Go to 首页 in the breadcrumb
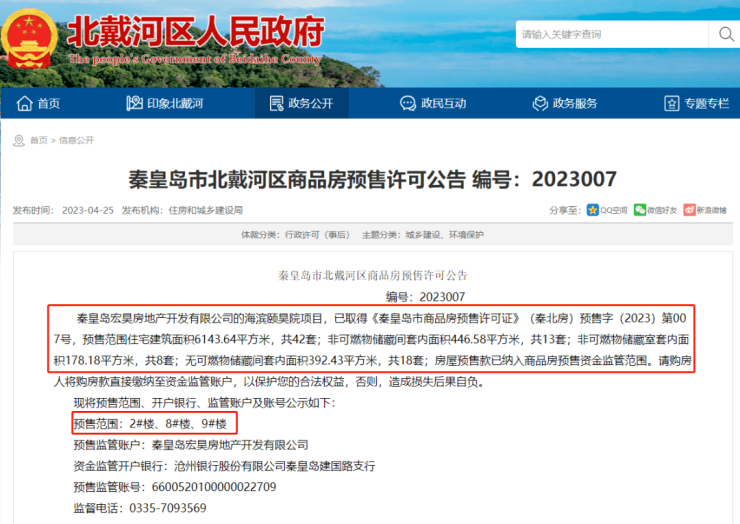This screenshot has width=740, height=524. [x=39, y=140]
